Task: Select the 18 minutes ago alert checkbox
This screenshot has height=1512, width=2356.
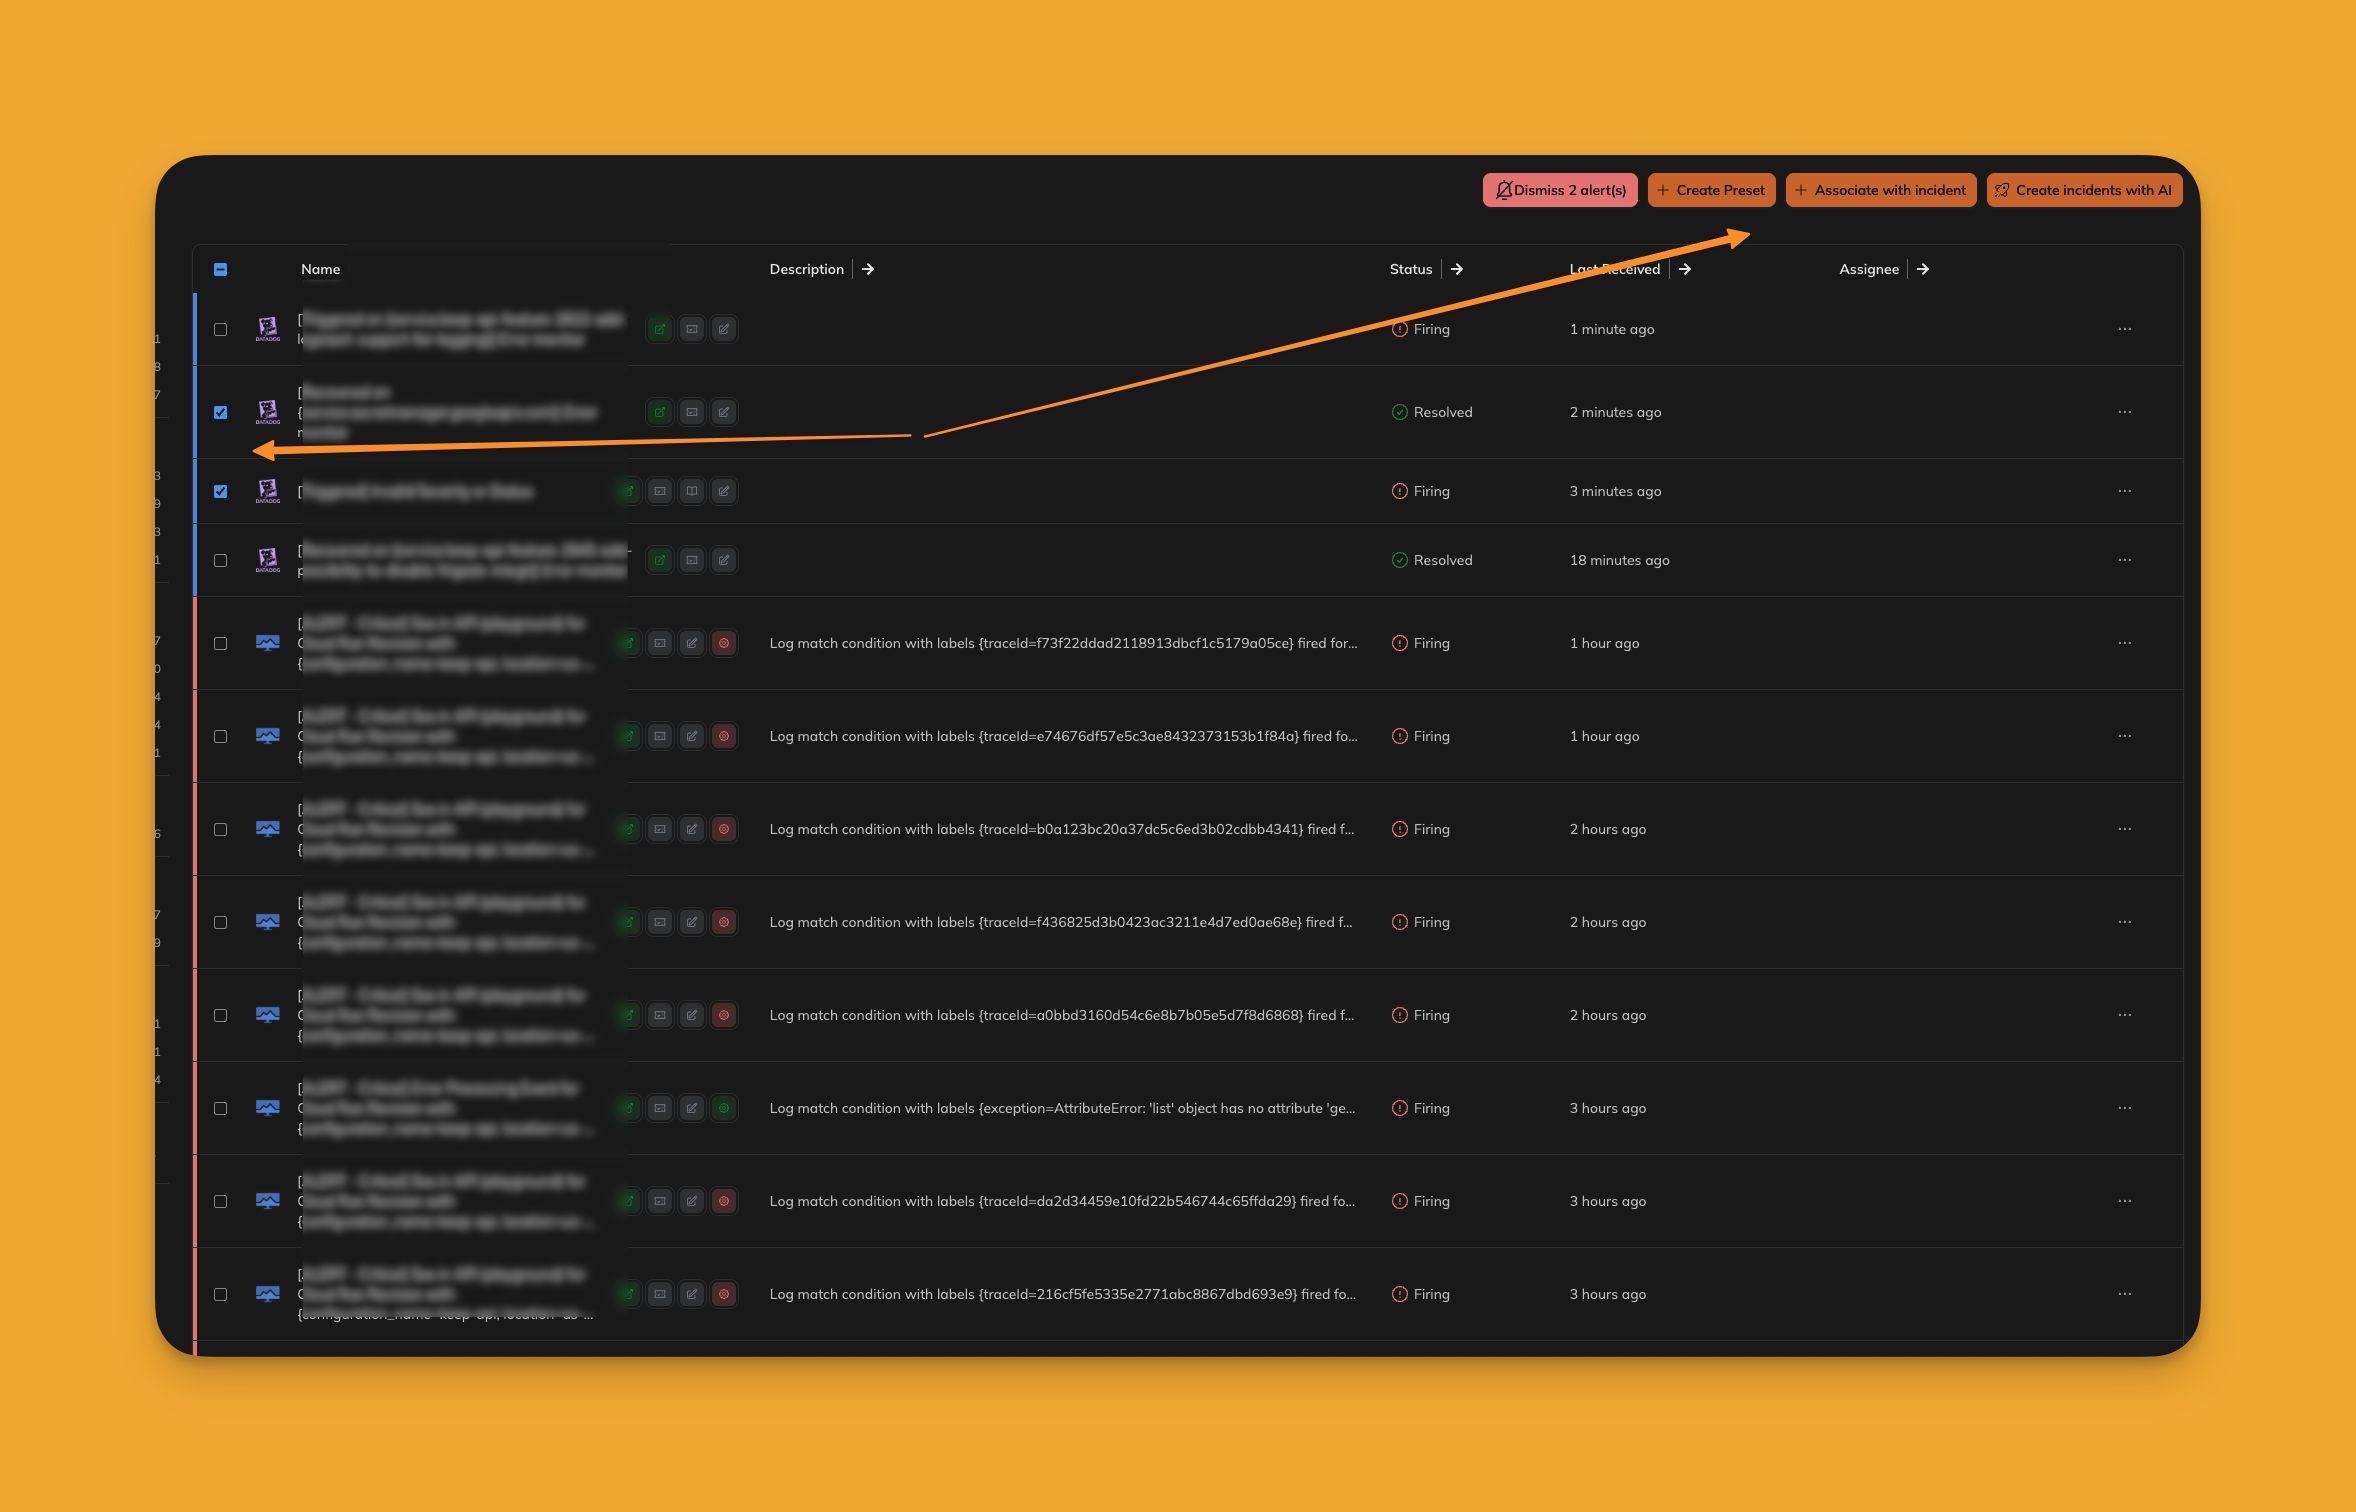Action: point(221,560)
